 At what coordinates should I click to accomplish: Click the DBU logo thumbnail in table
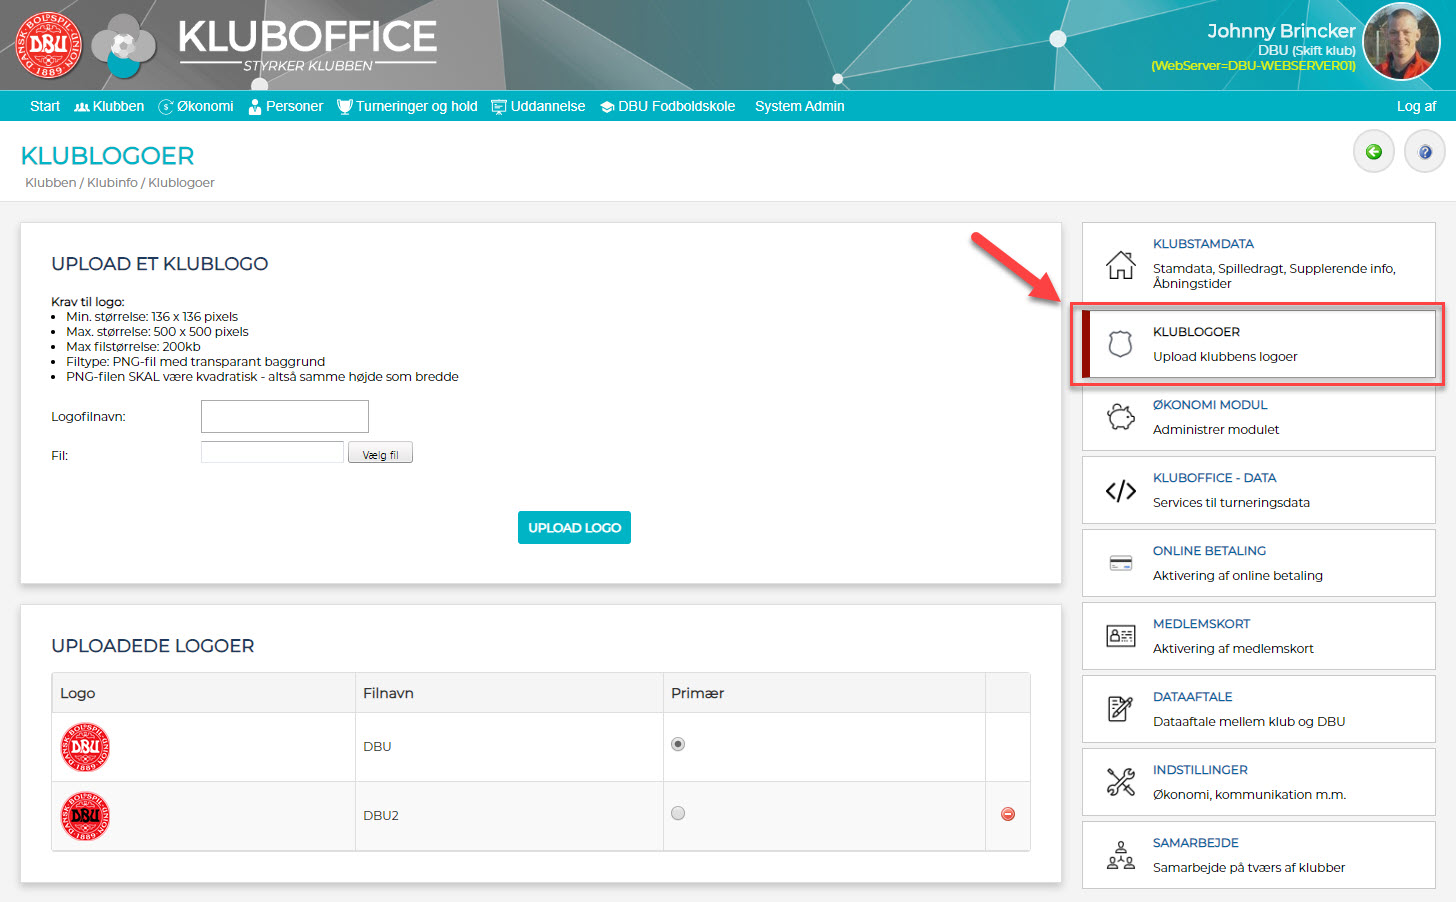(x=85, y=747)
